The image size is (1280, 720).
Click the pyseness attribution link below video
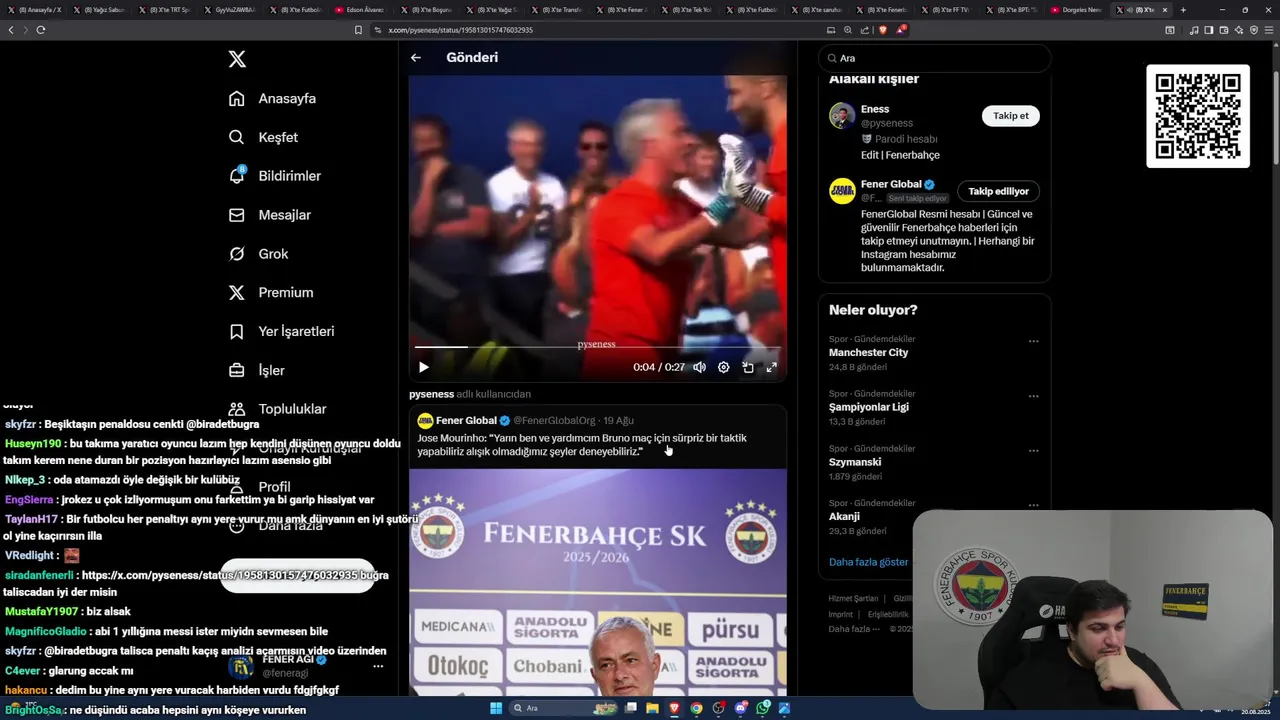431,394
